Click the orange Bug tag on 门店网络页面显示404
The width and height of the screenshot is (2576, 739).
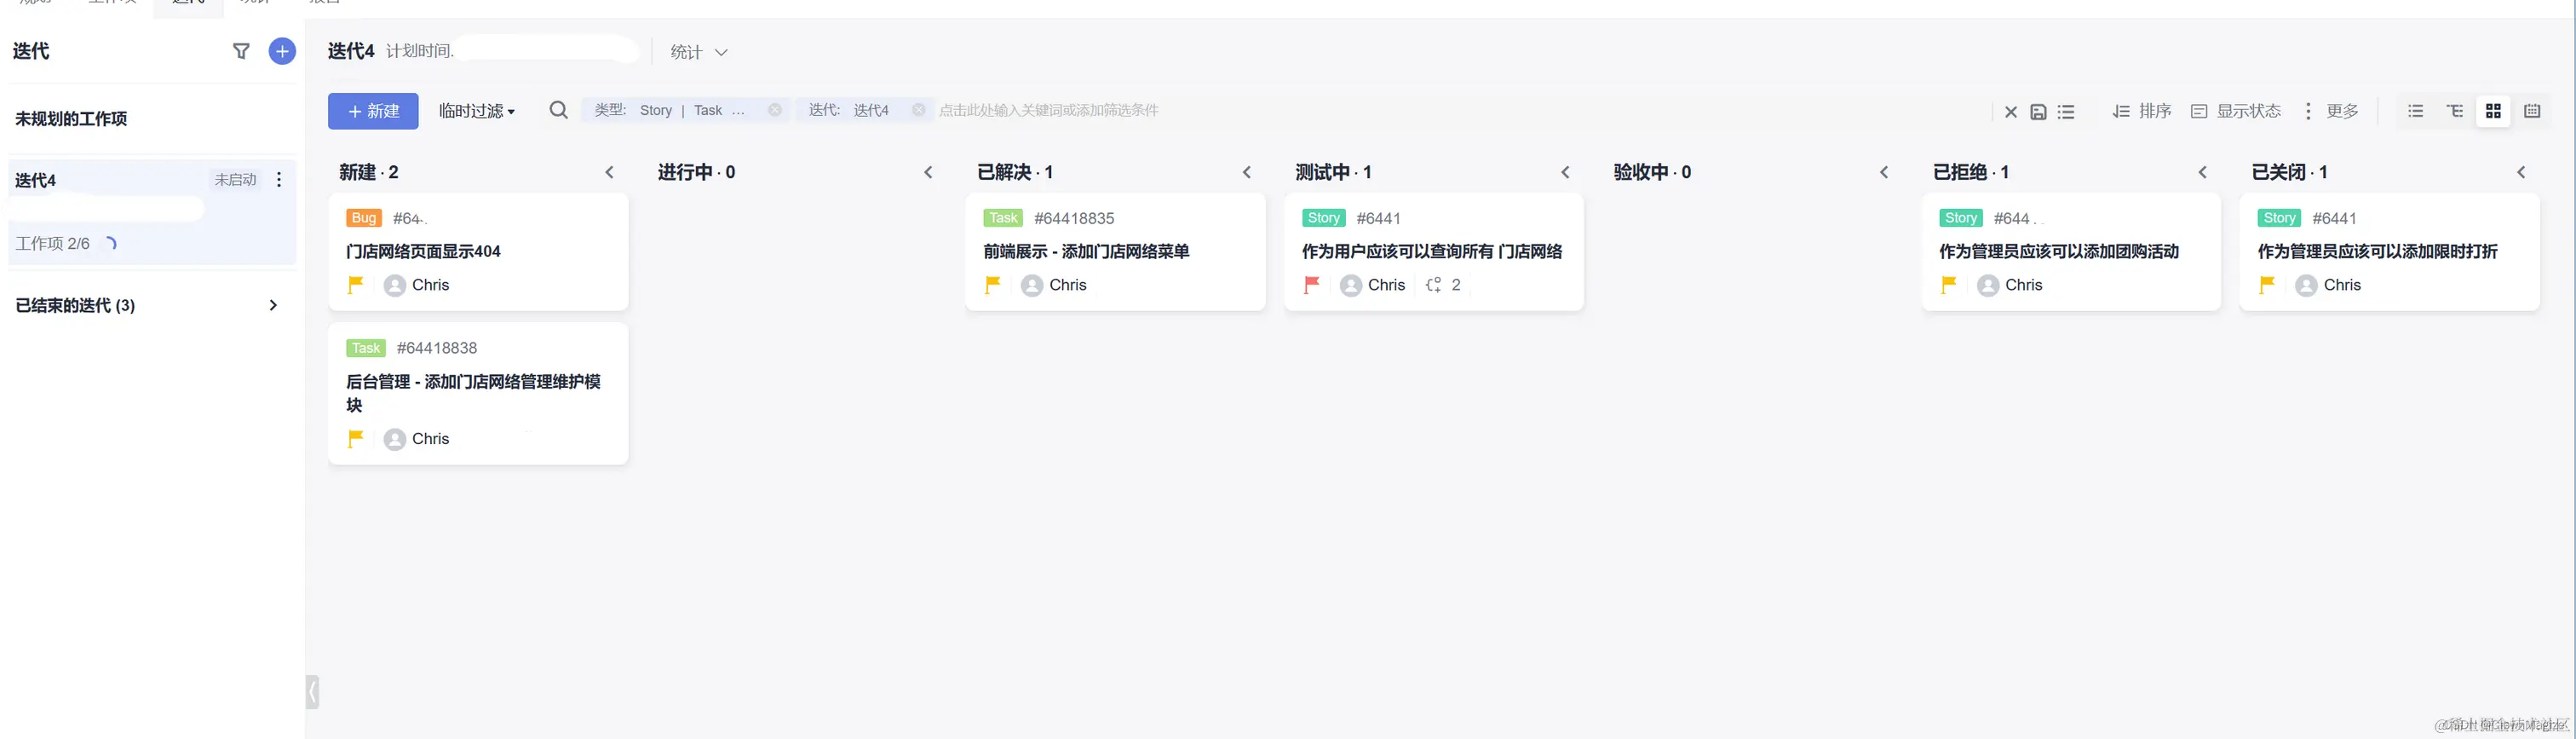tap(364, 218)
